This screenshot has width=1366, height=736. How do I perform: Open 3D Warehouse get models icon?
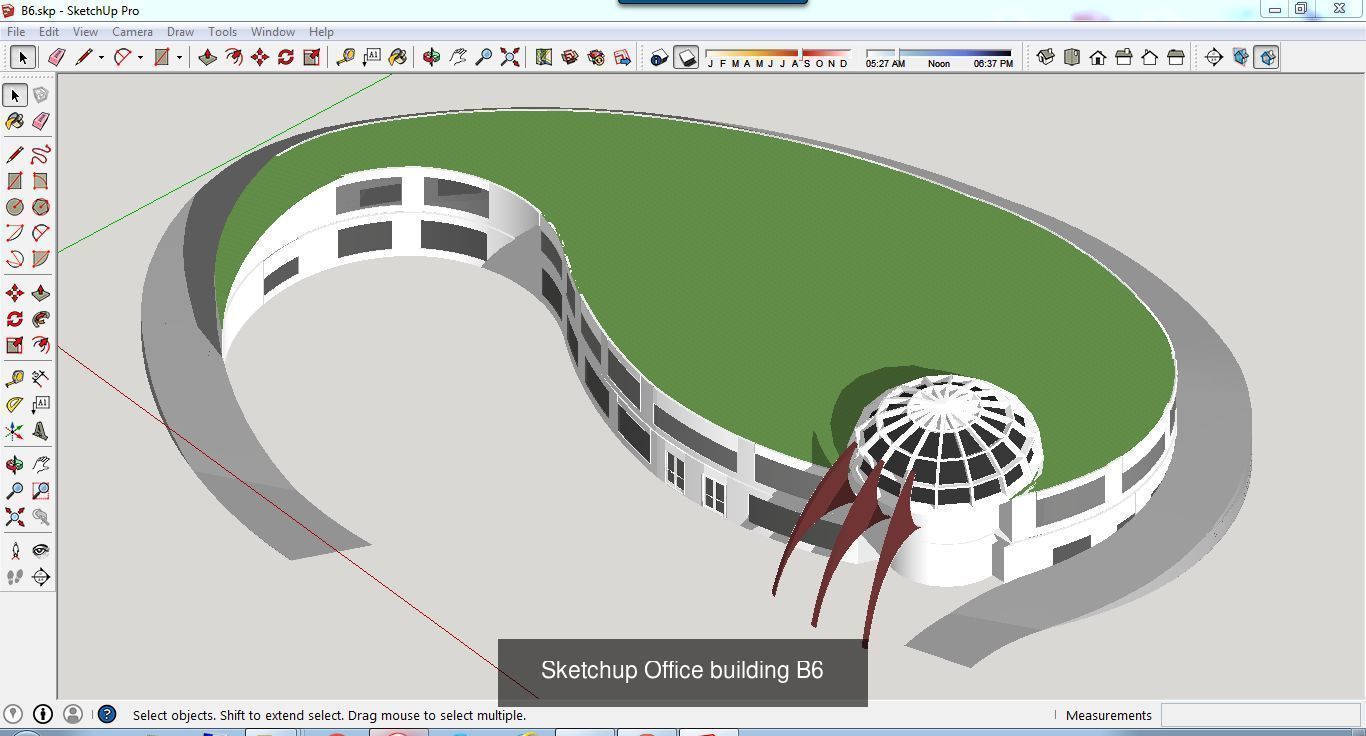(x=569, y=57)
